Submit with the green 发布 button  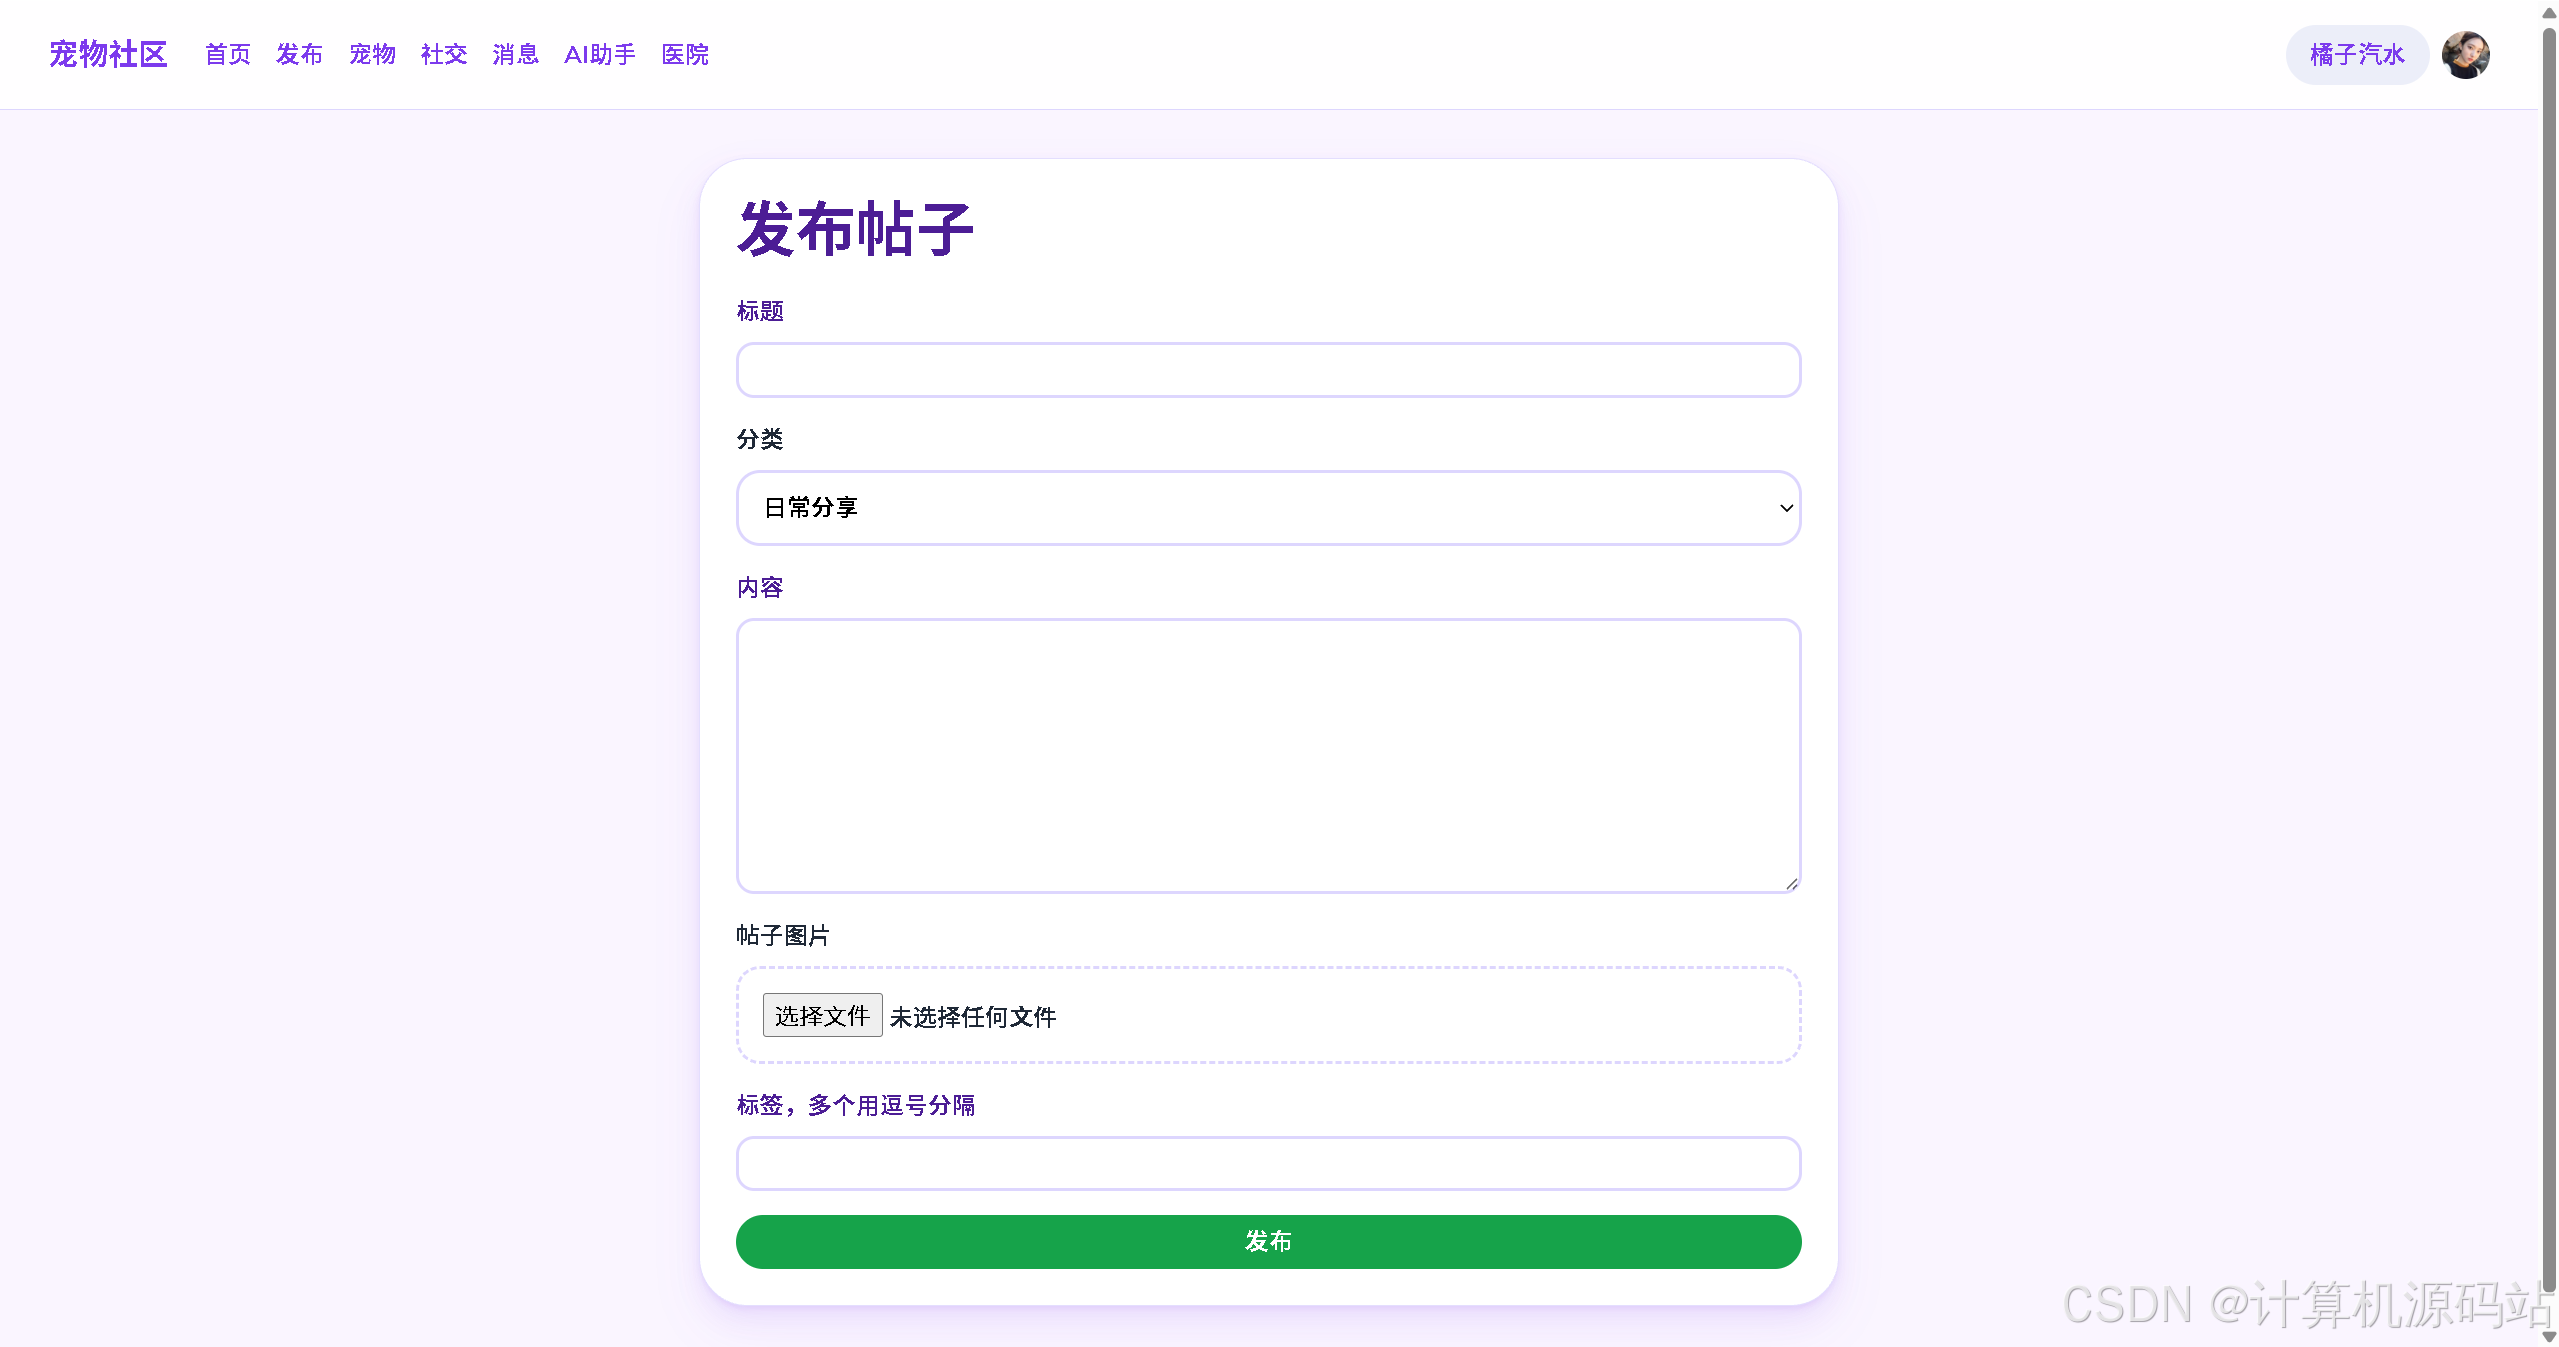[1268, 1242]
